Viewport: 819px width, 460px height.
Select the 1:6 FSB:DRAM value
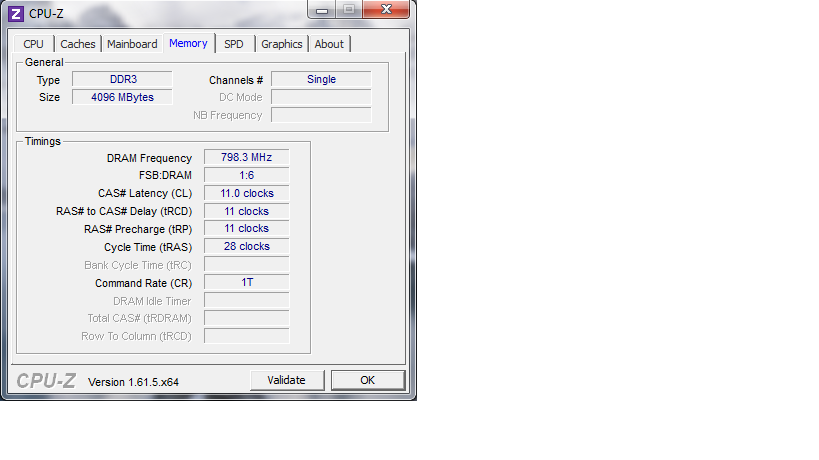click(x=247, y=175)
